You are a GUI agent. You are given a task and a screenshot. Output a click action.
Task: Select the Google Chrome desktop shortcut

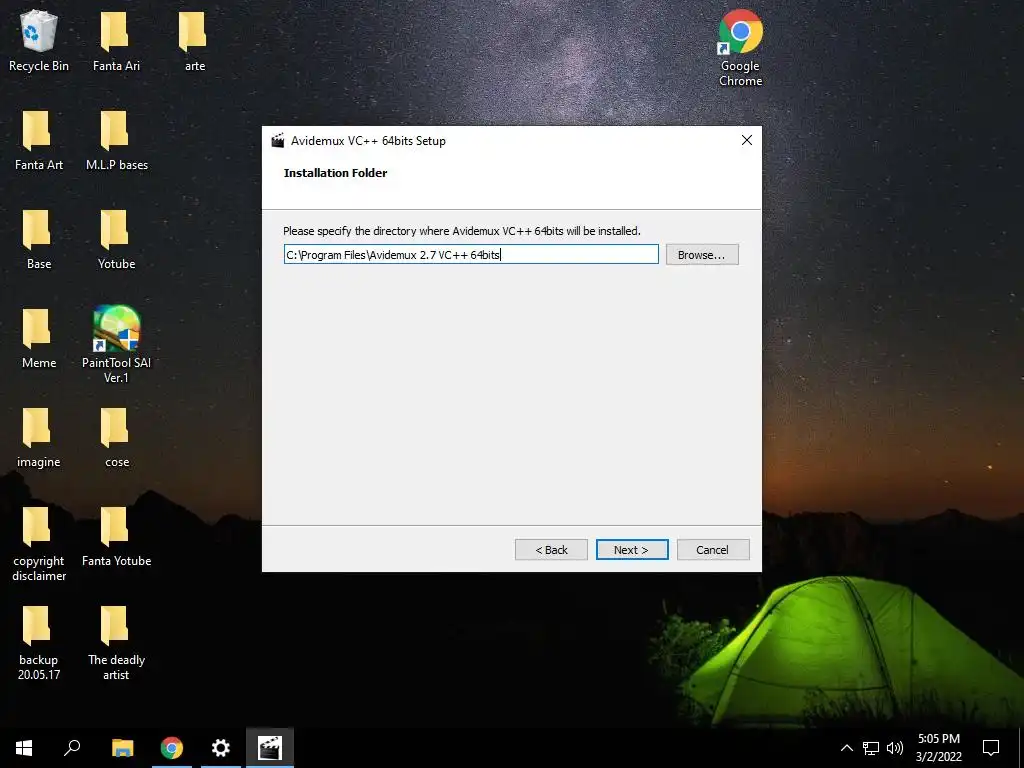[x=740, y=48]
